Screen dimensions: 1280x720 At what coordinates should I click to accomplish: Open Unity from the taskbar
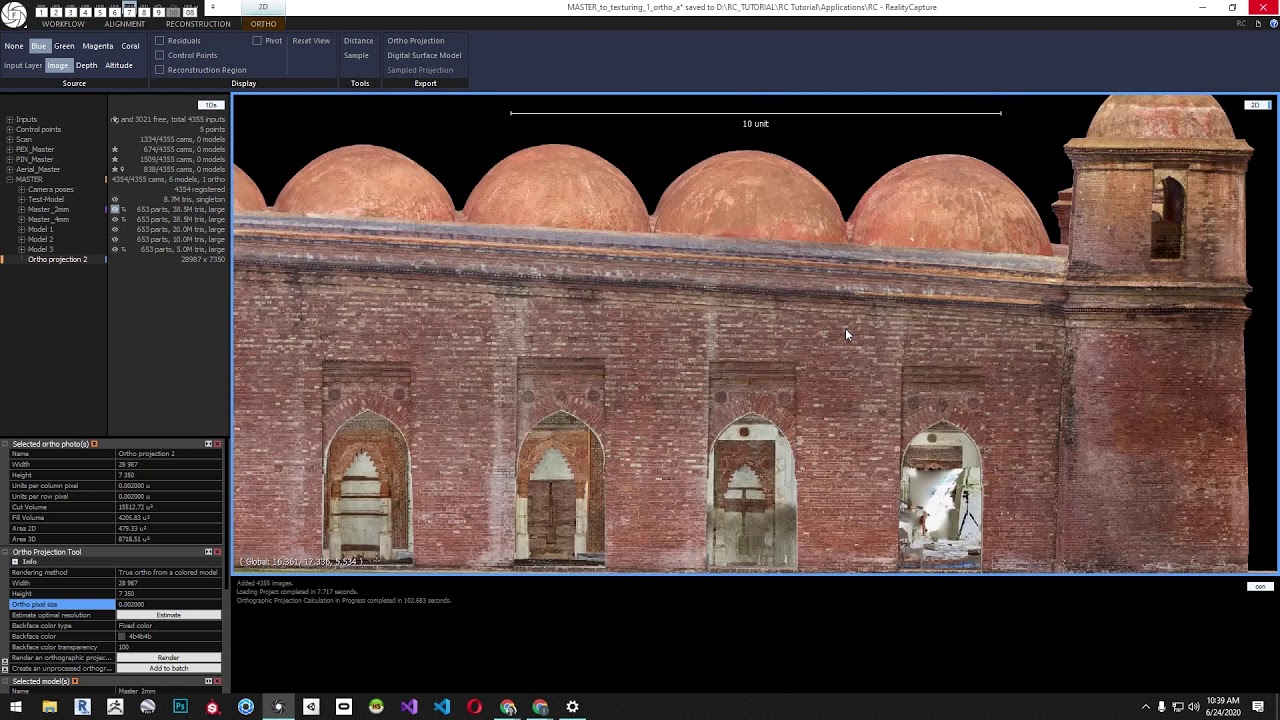point(311,707)
